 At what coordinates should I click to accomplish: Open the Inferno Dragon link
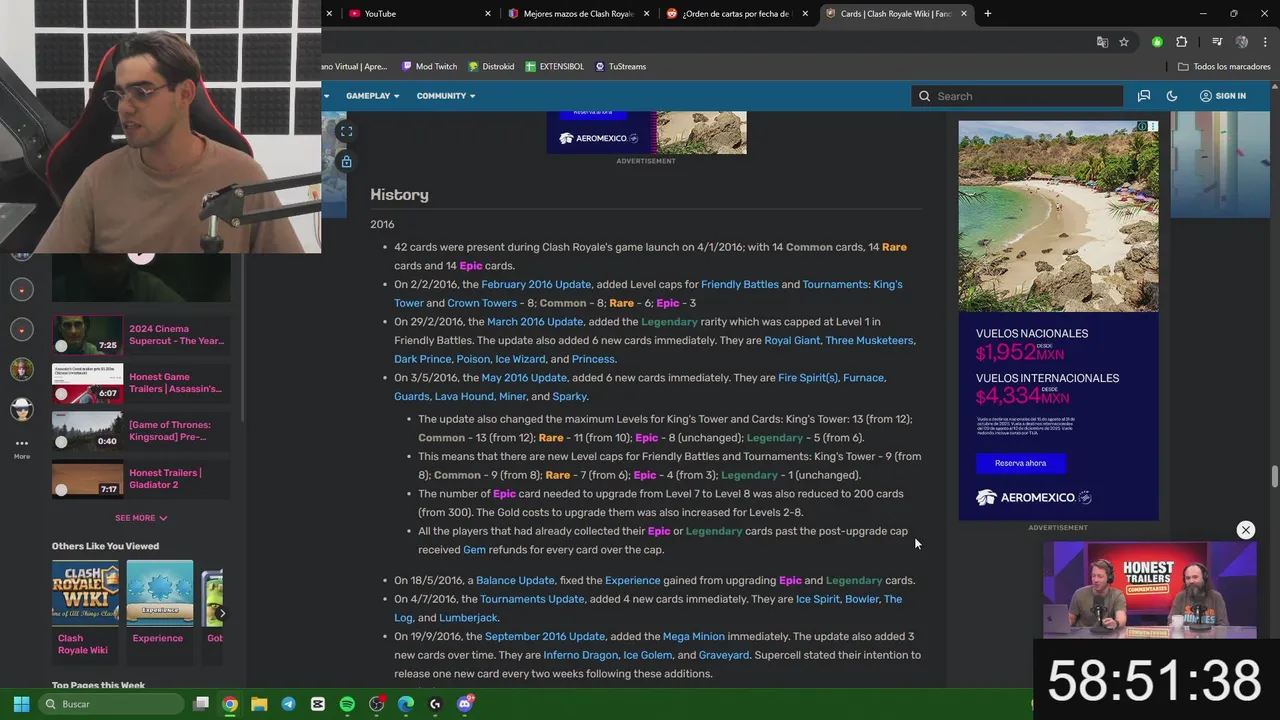click(581, 655)
